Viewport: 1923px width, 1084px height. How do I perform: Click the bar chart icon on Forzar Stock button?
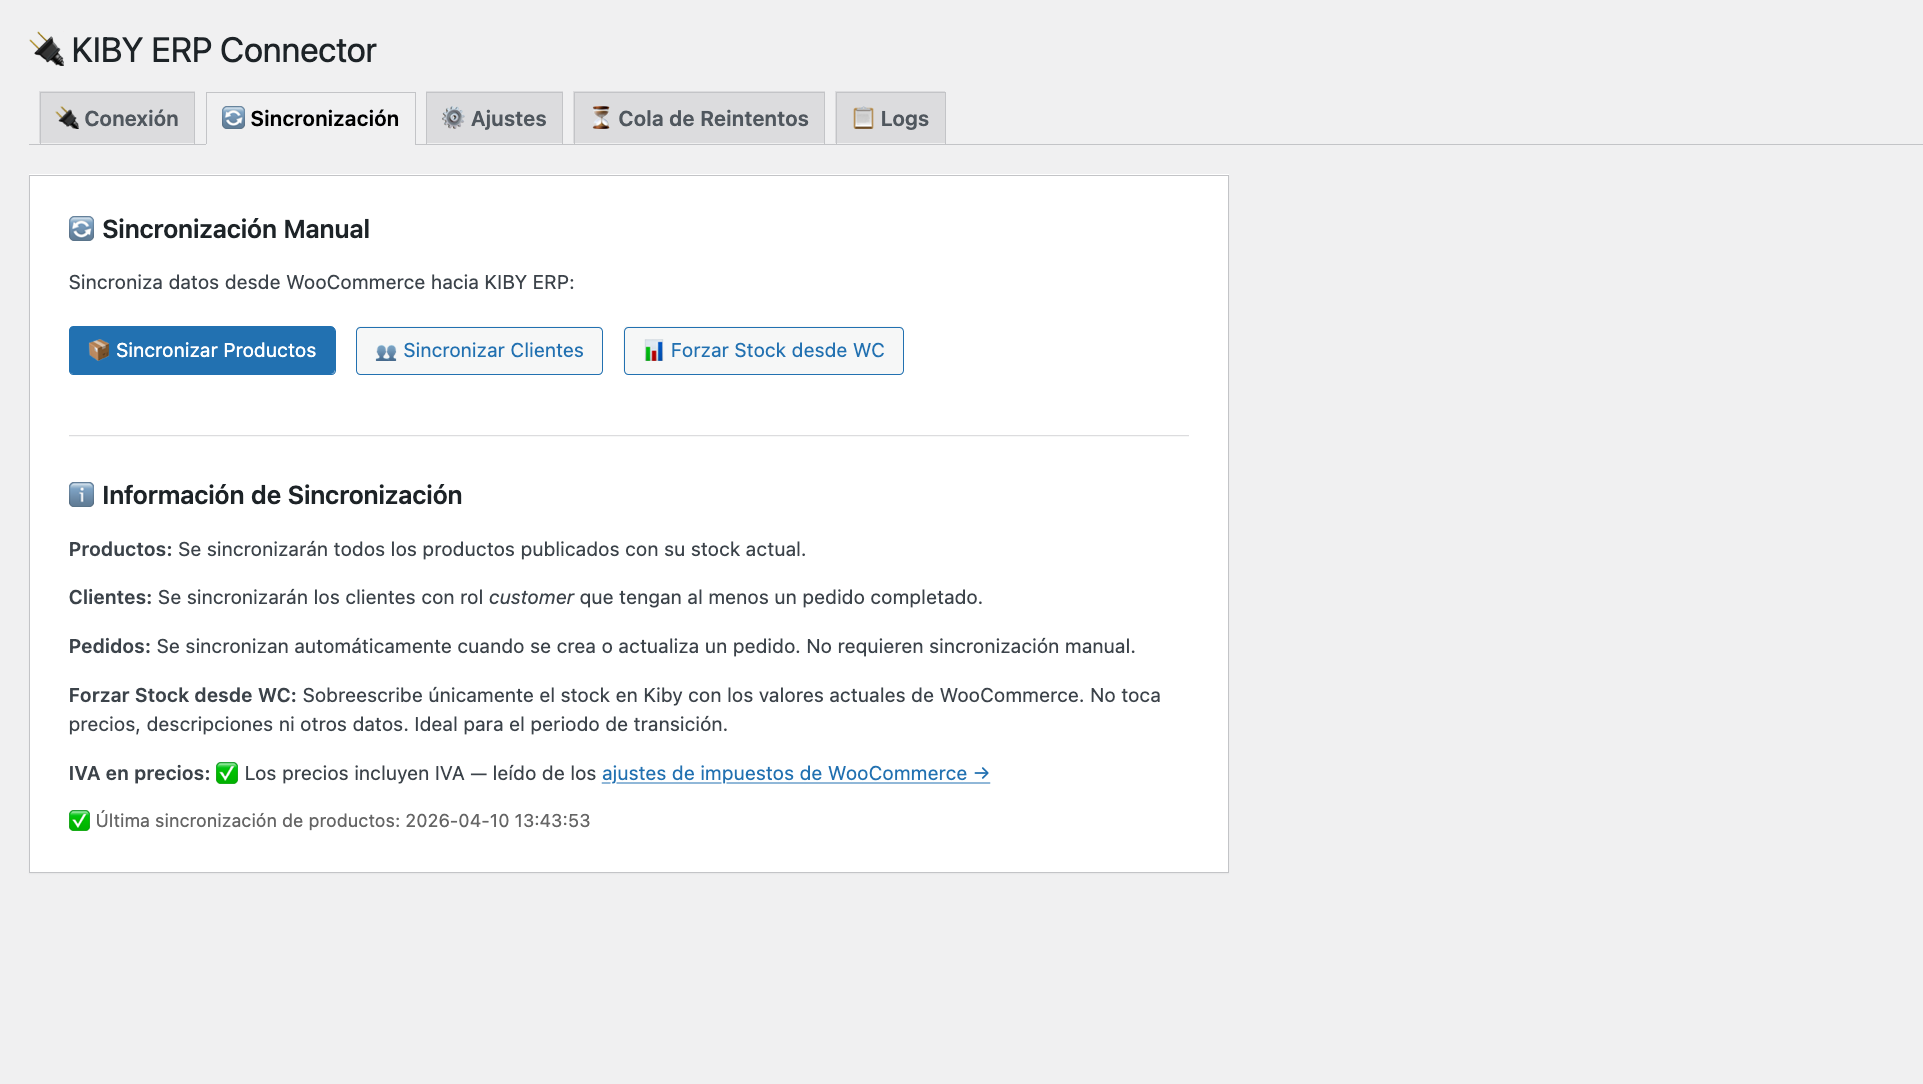click(654, 351)
